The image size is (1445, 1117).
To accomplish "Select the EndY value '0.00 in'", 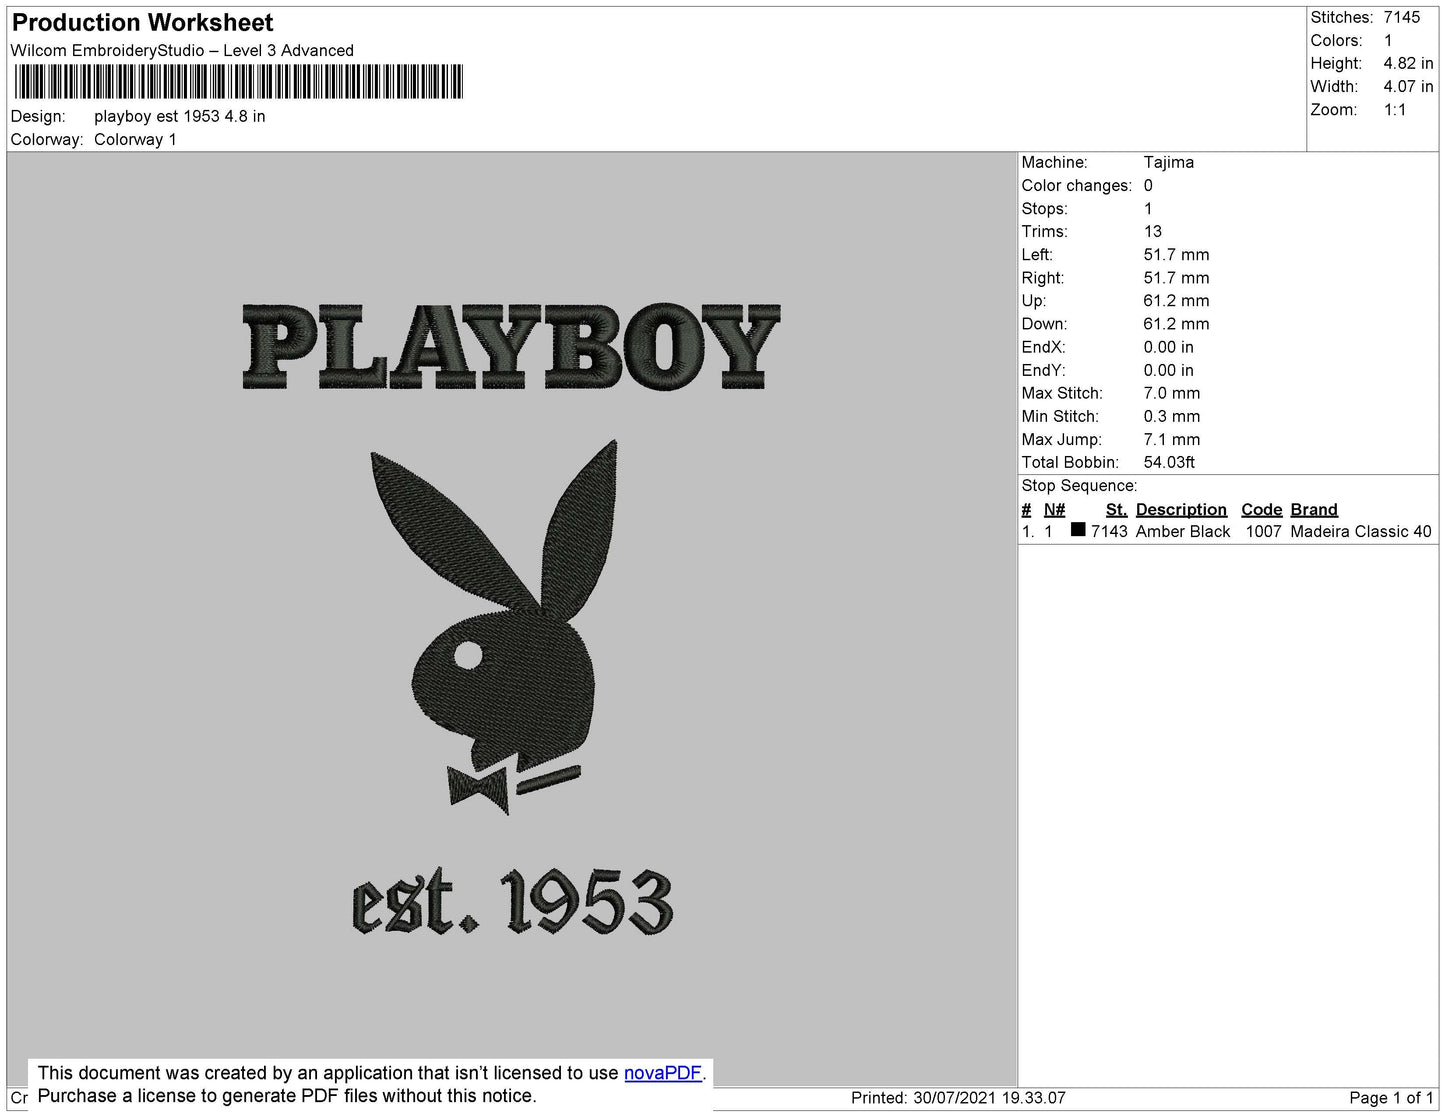I will point(1169,370).
